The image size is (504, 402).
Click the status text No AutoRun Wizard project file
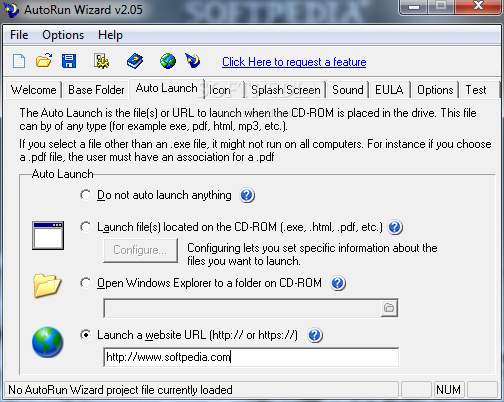tap(120, 390)
